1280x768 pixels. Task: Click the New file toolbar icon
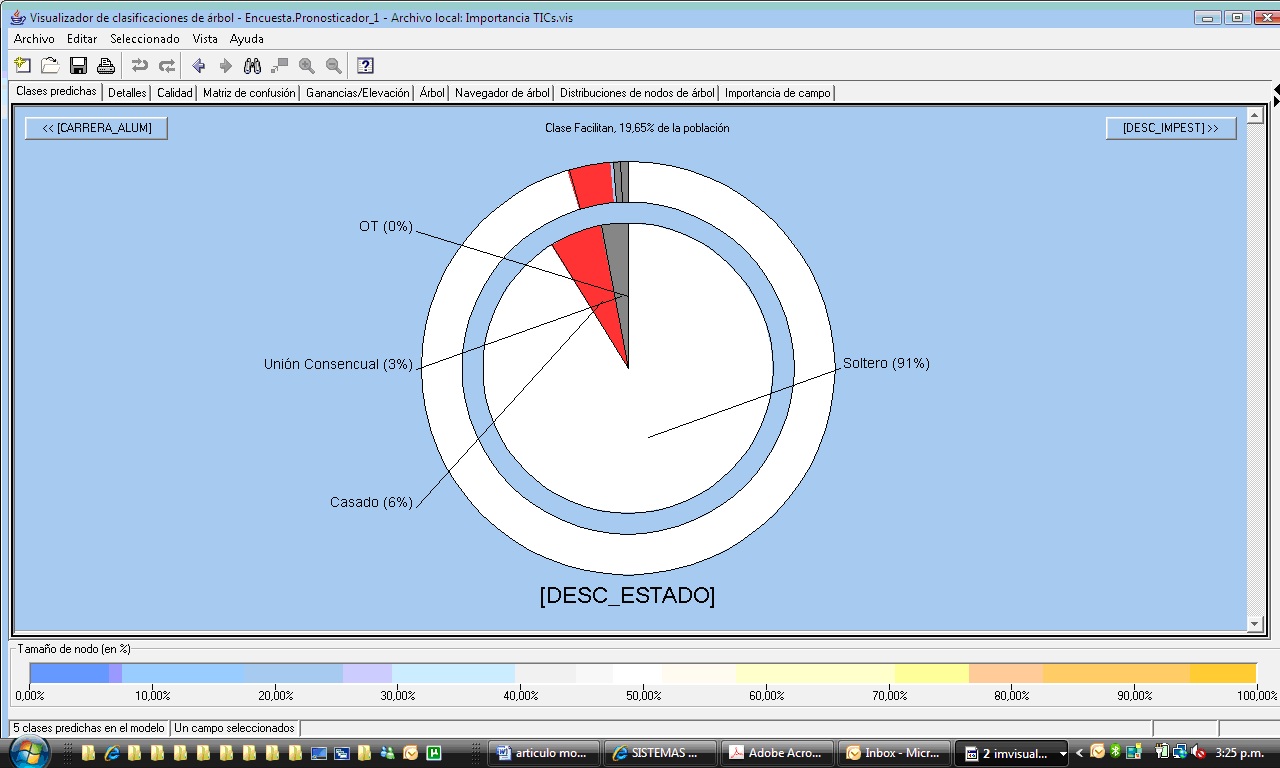(23, 66)
